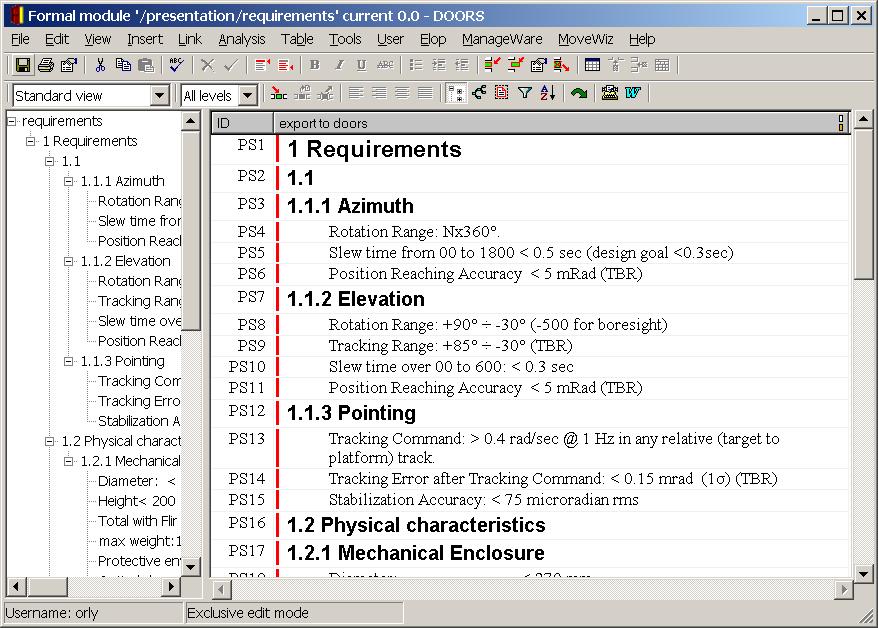Click the 'export to doors' column header
878x628 pixels.
point(562,123)
